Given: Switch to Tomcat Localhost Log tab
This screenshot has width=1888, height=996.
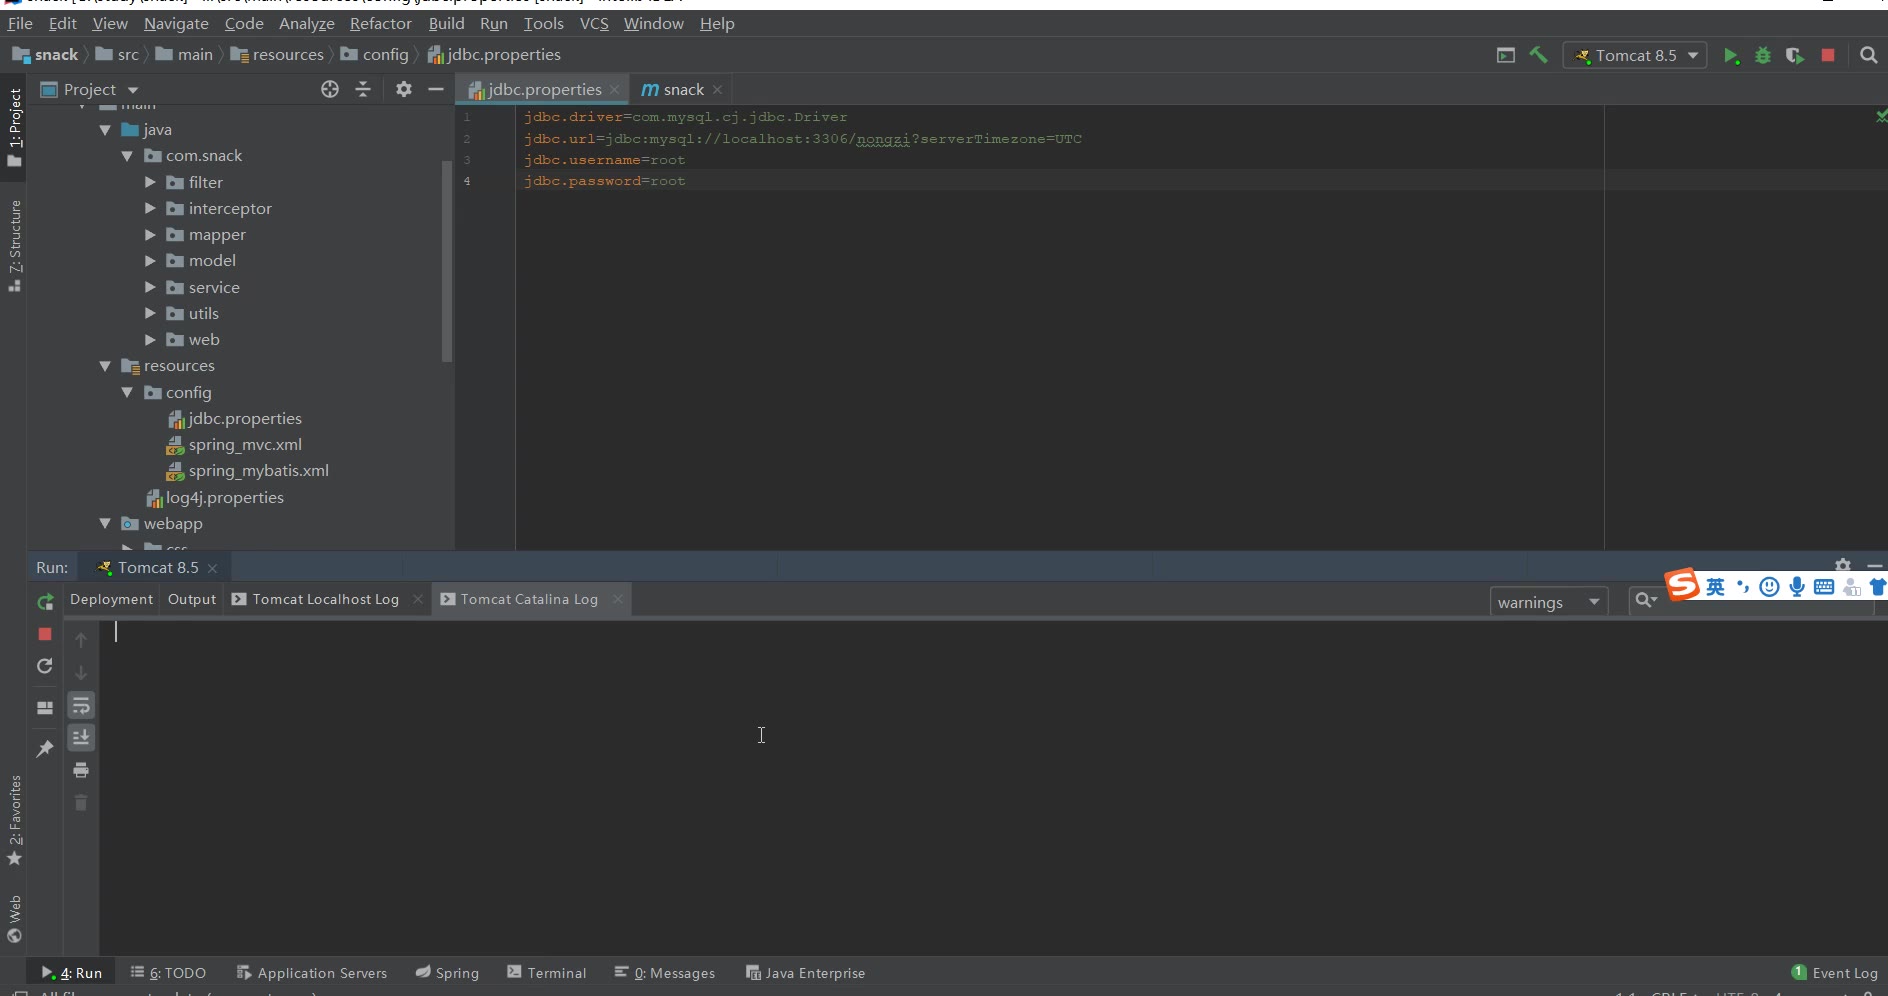Looking at the screenshot, I should [x=325, y=599].
